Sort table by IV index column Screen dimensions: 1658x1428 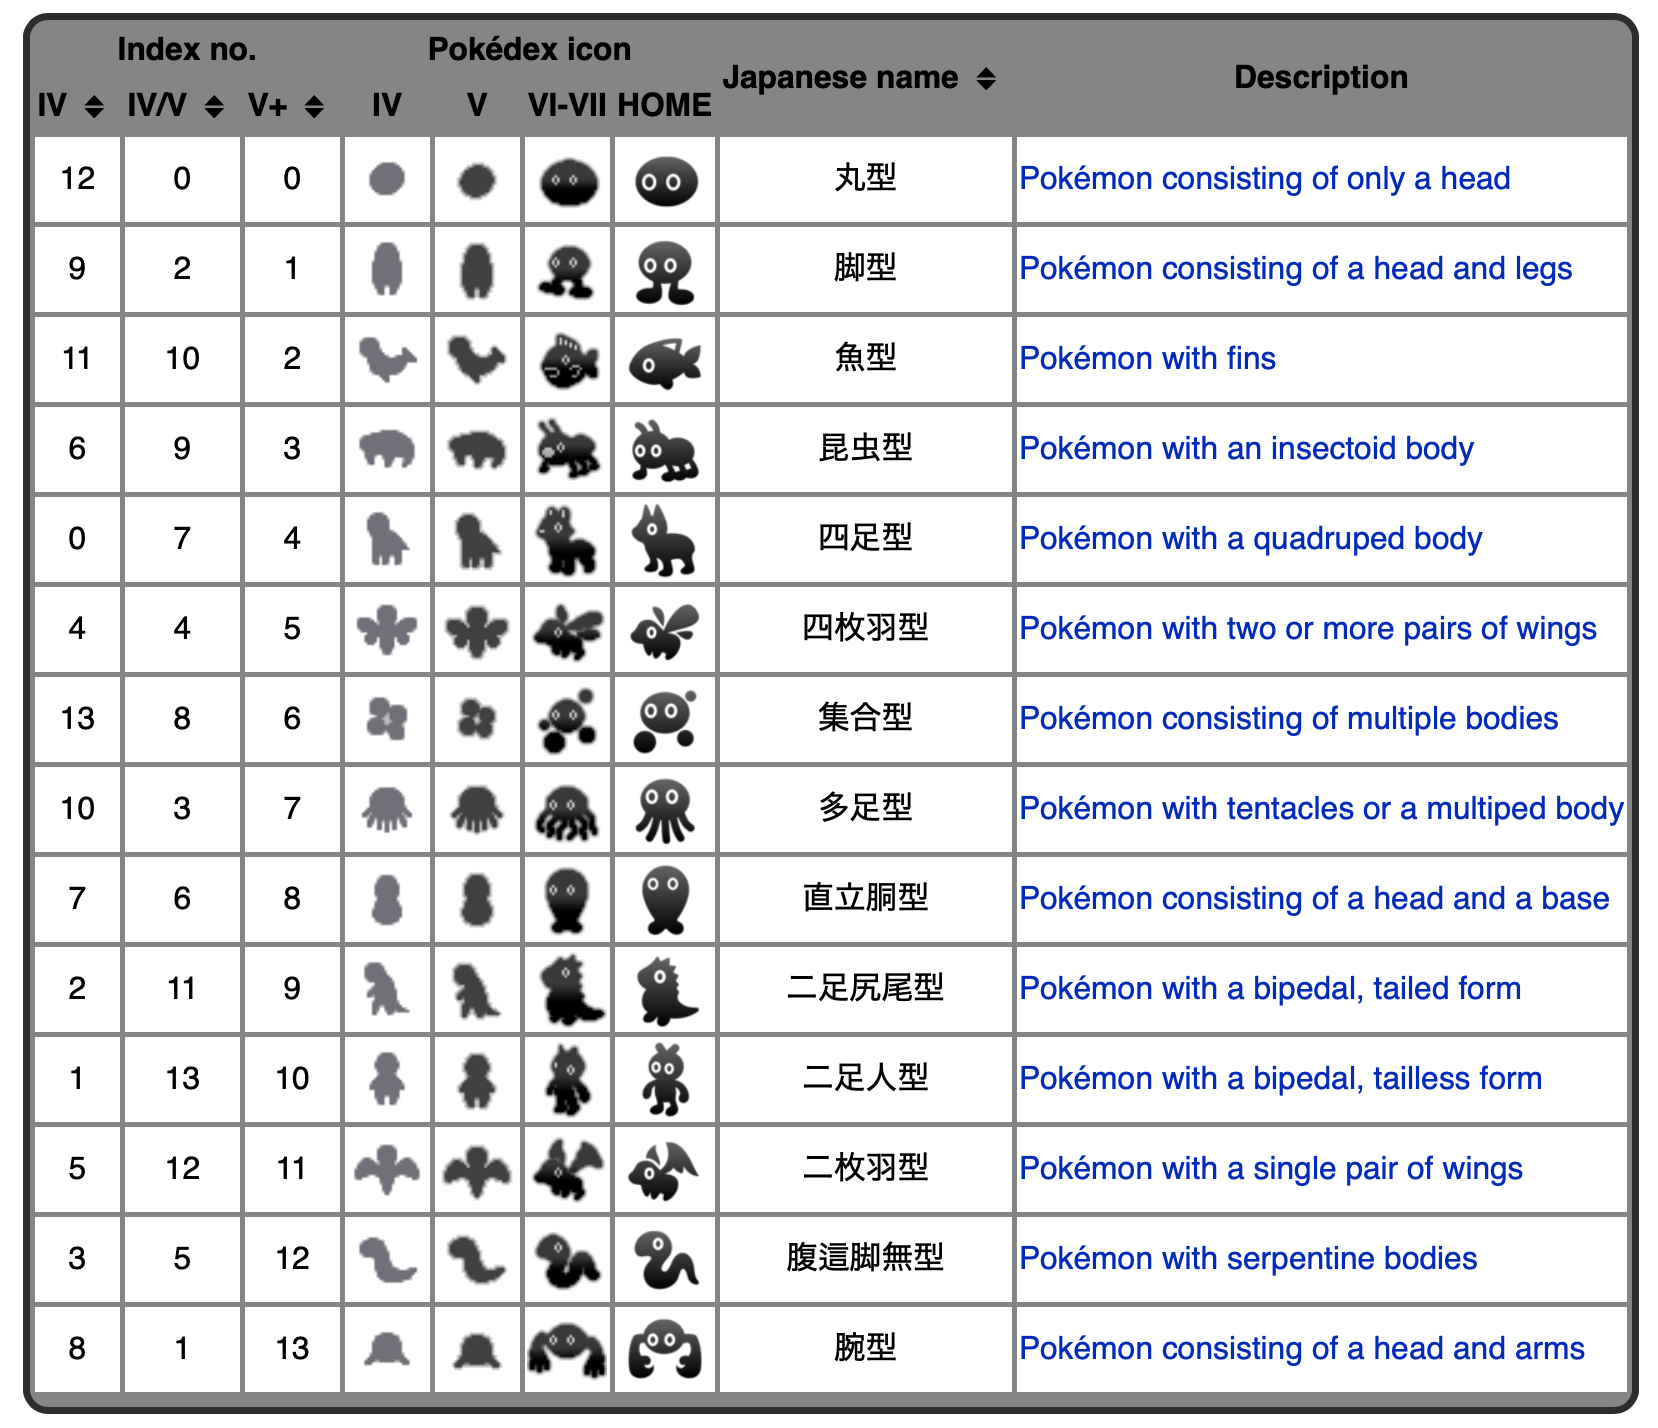pos(94,106)
